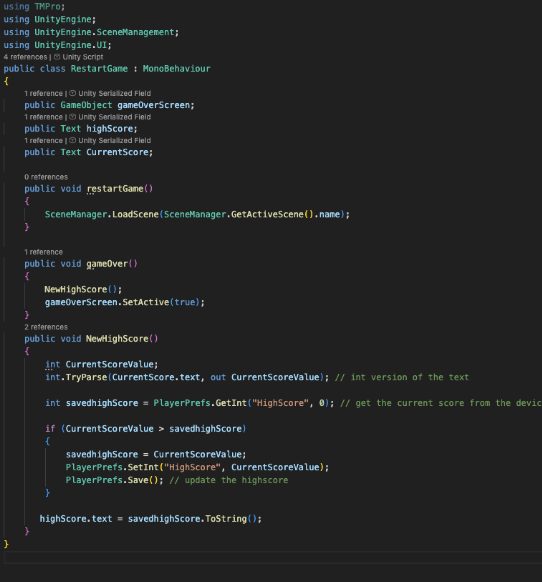Open '1 reference' CodeLens above gameOverScreen field
This screenshot has height=582, width=542.
coord(43,93)
